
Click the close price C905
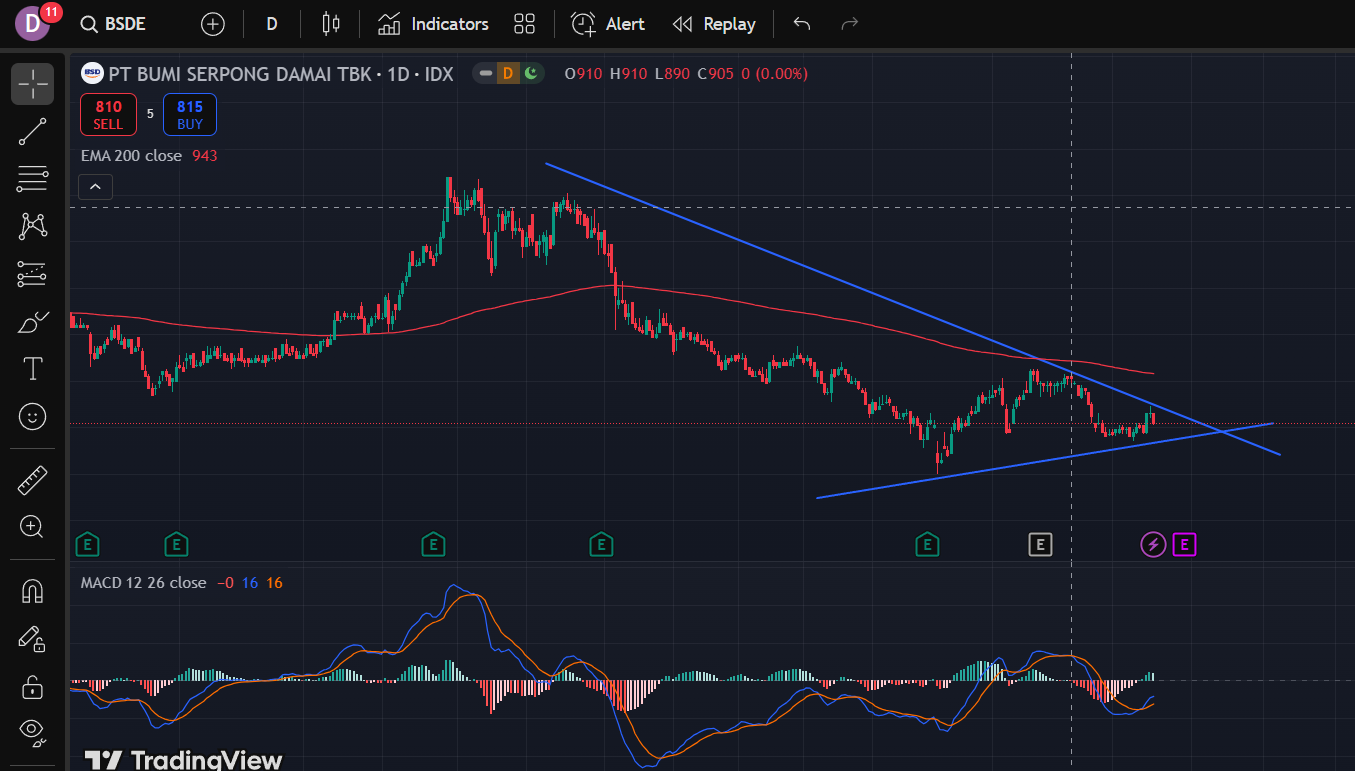click(x=716, y=73)
